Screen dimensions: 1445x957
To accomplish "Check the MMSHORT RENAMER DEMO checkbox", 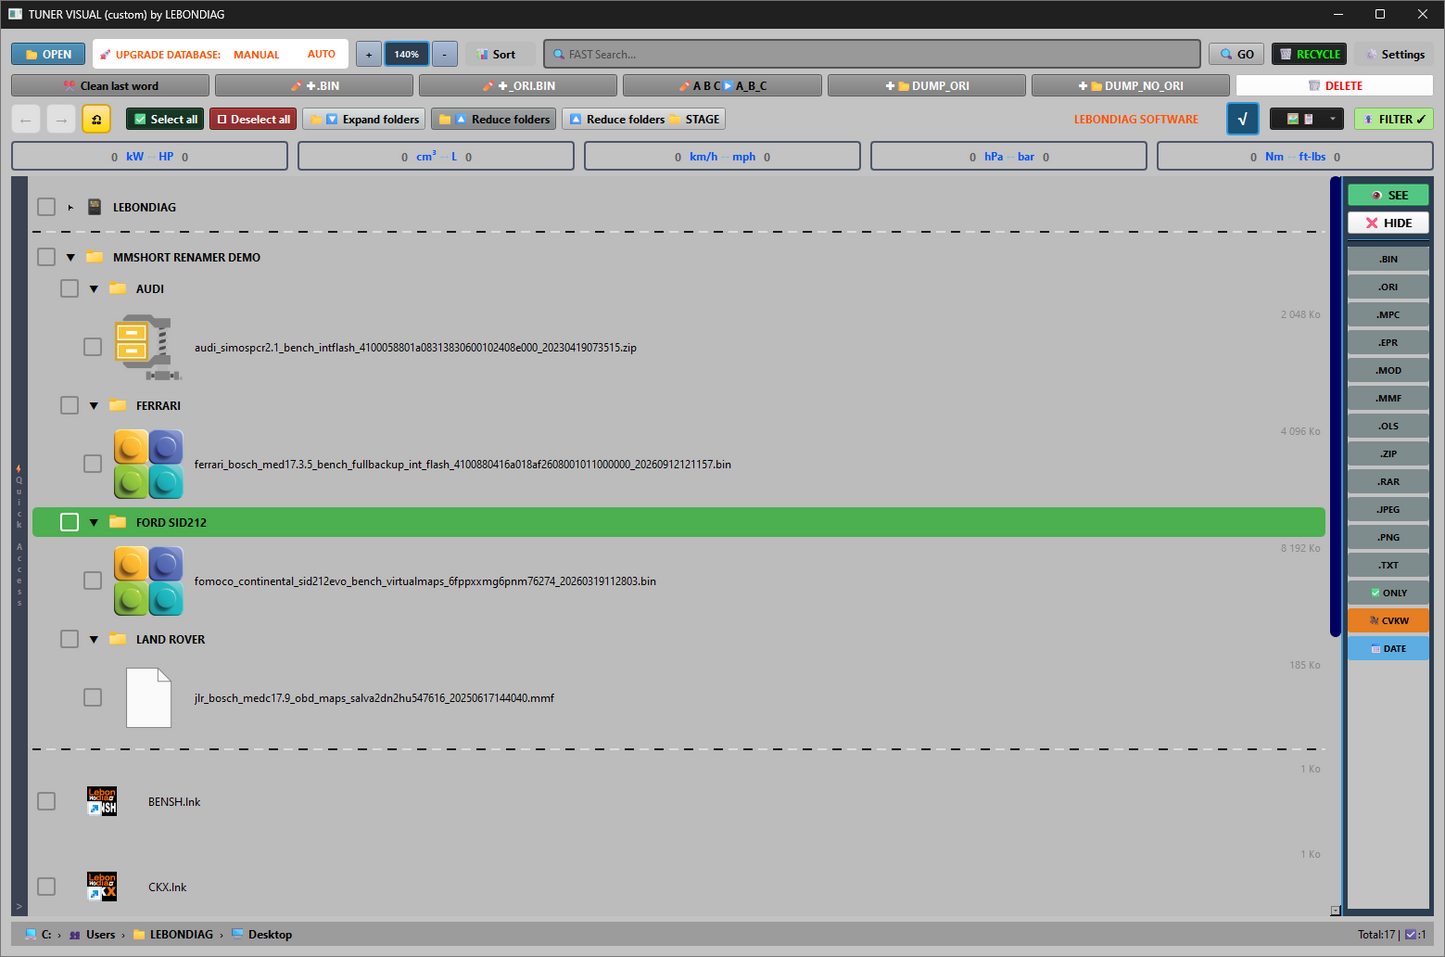I will click(46, 257).
